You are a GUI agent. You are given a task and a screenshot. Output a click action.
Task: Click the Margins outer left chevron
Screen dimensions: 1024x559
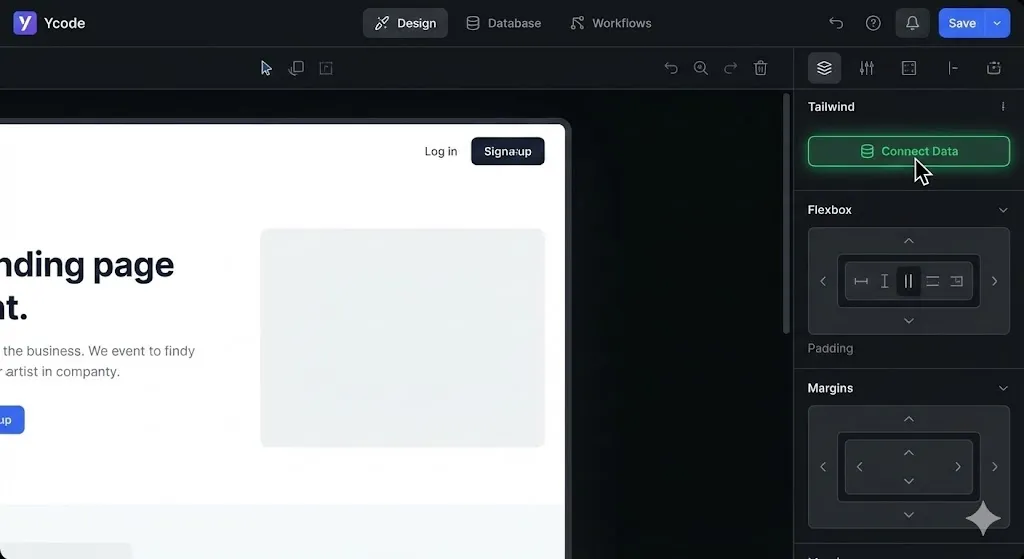pos(823,467)
